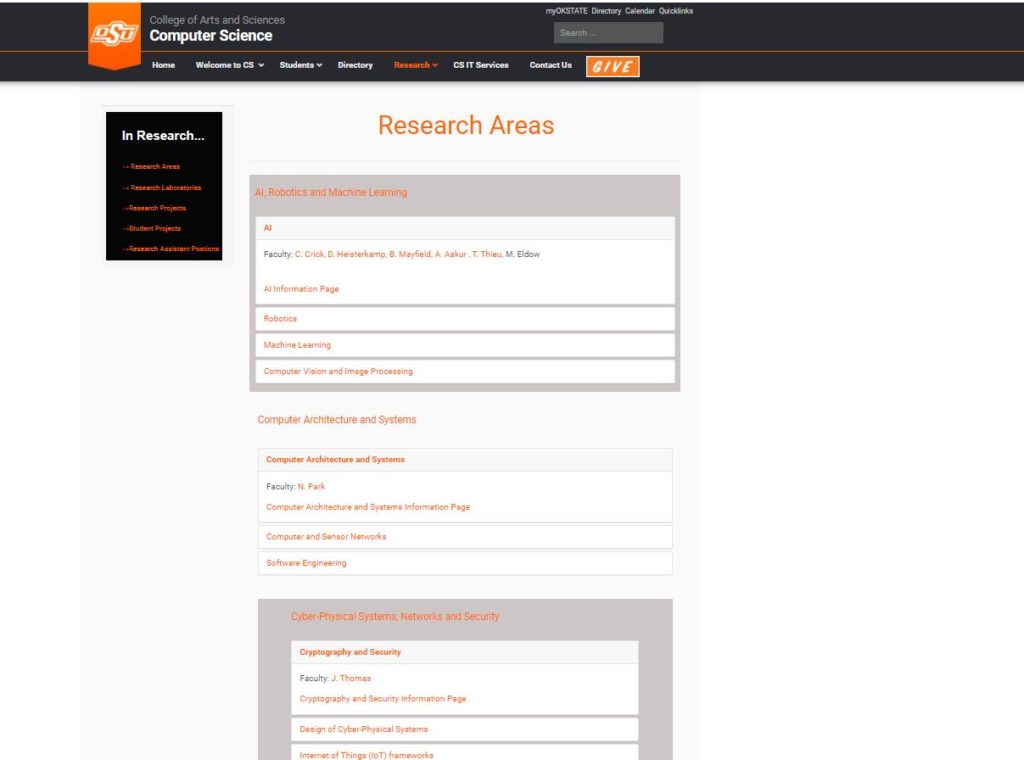Open faculty profile for N. Park

click(x=310, y=485)
